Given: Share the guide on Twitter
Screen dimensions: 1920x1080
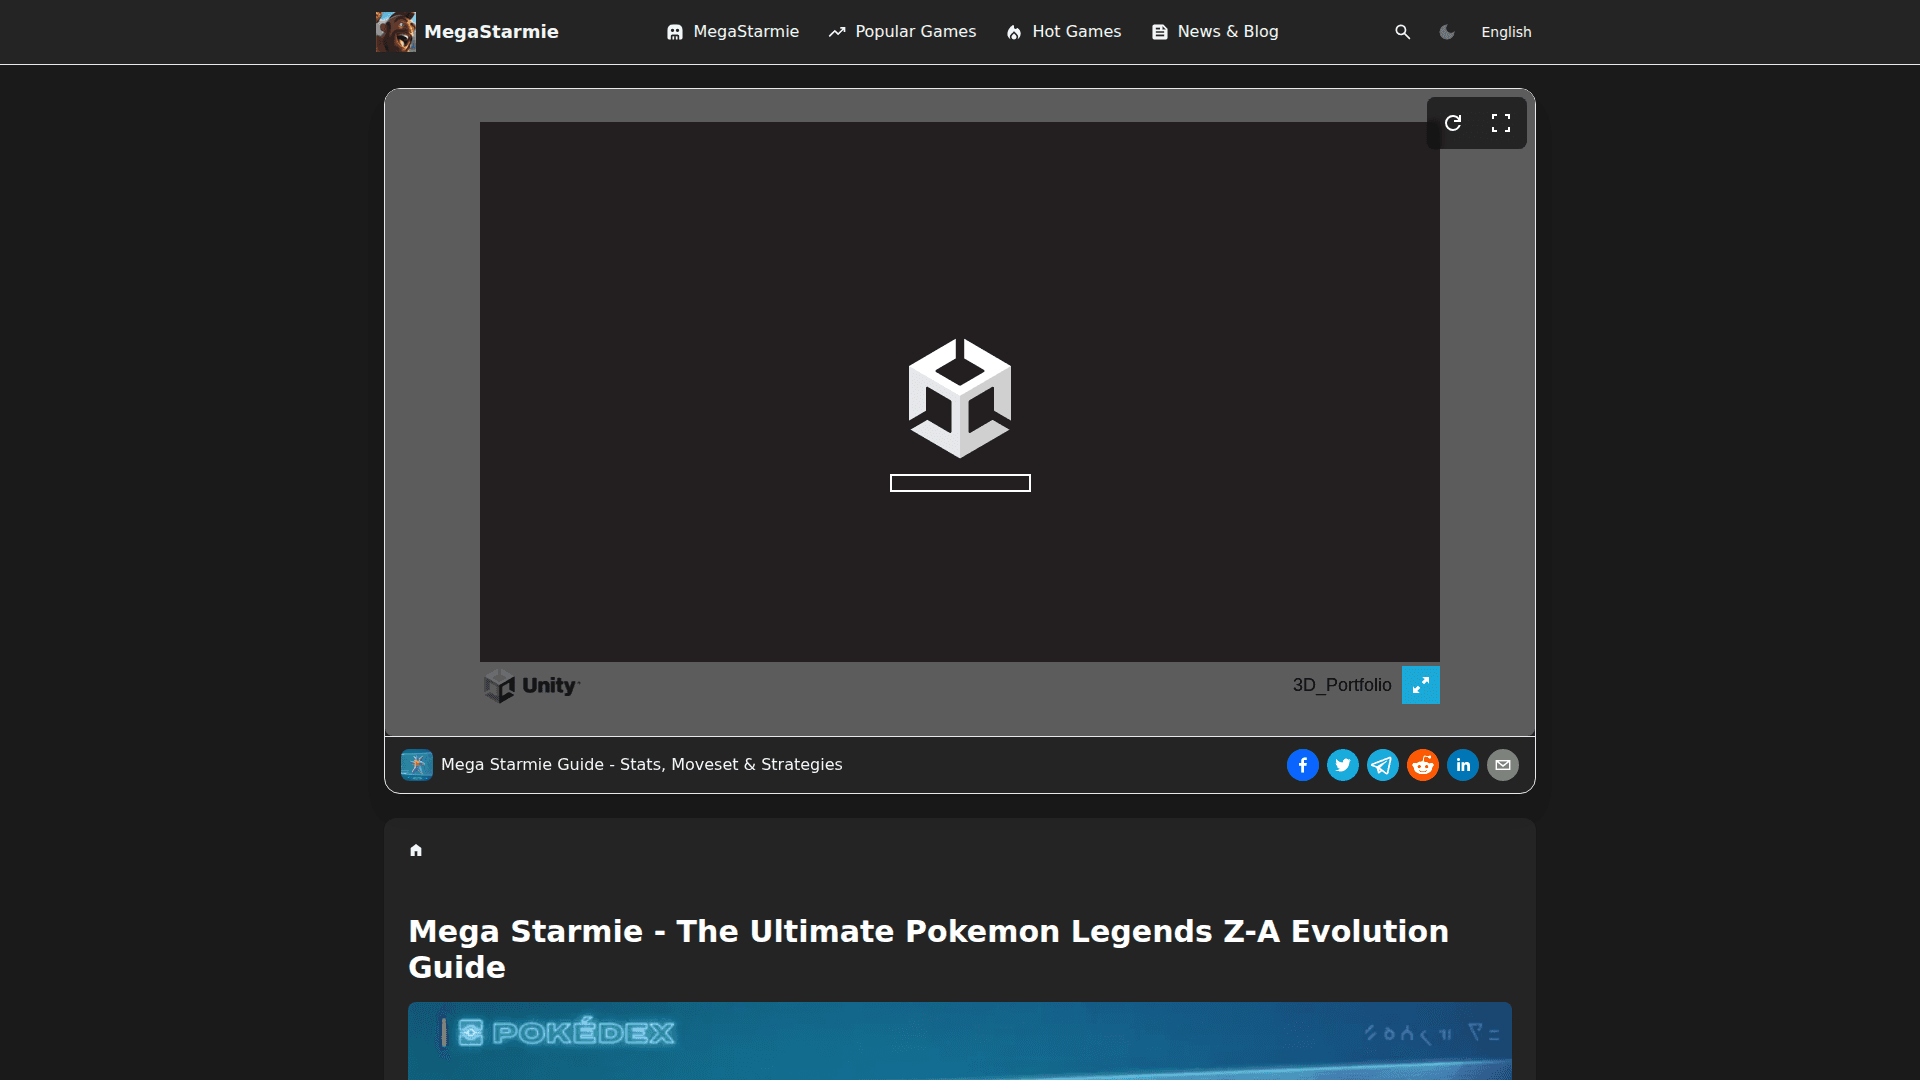Looking at the screenshot, I should click(x=1342, y=765).
